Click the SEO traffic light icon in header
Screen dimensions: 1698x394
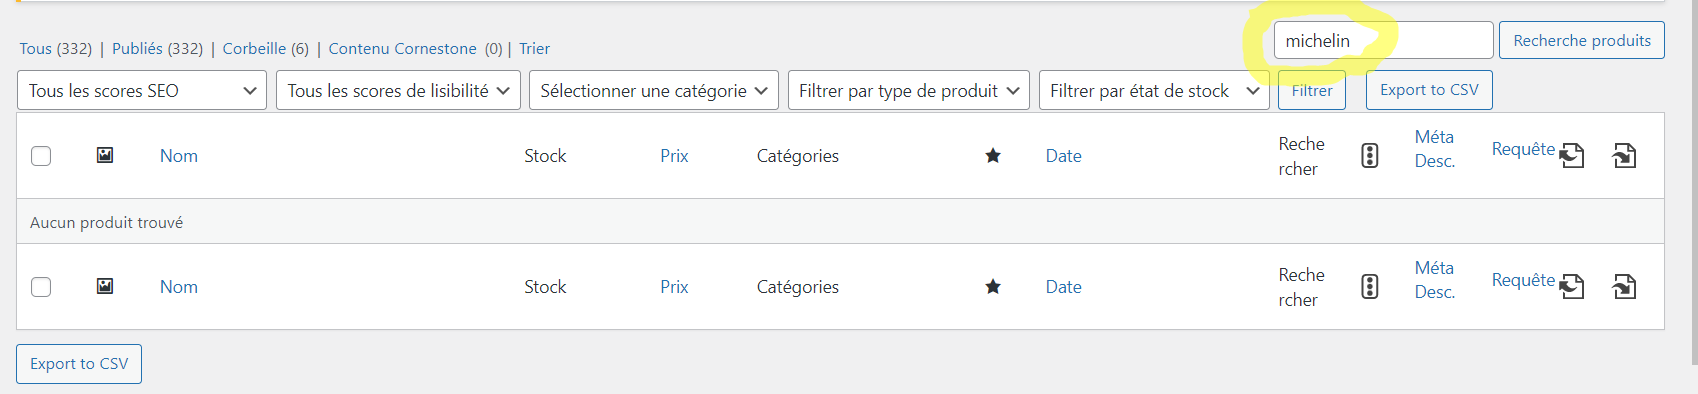(1370, 155)
